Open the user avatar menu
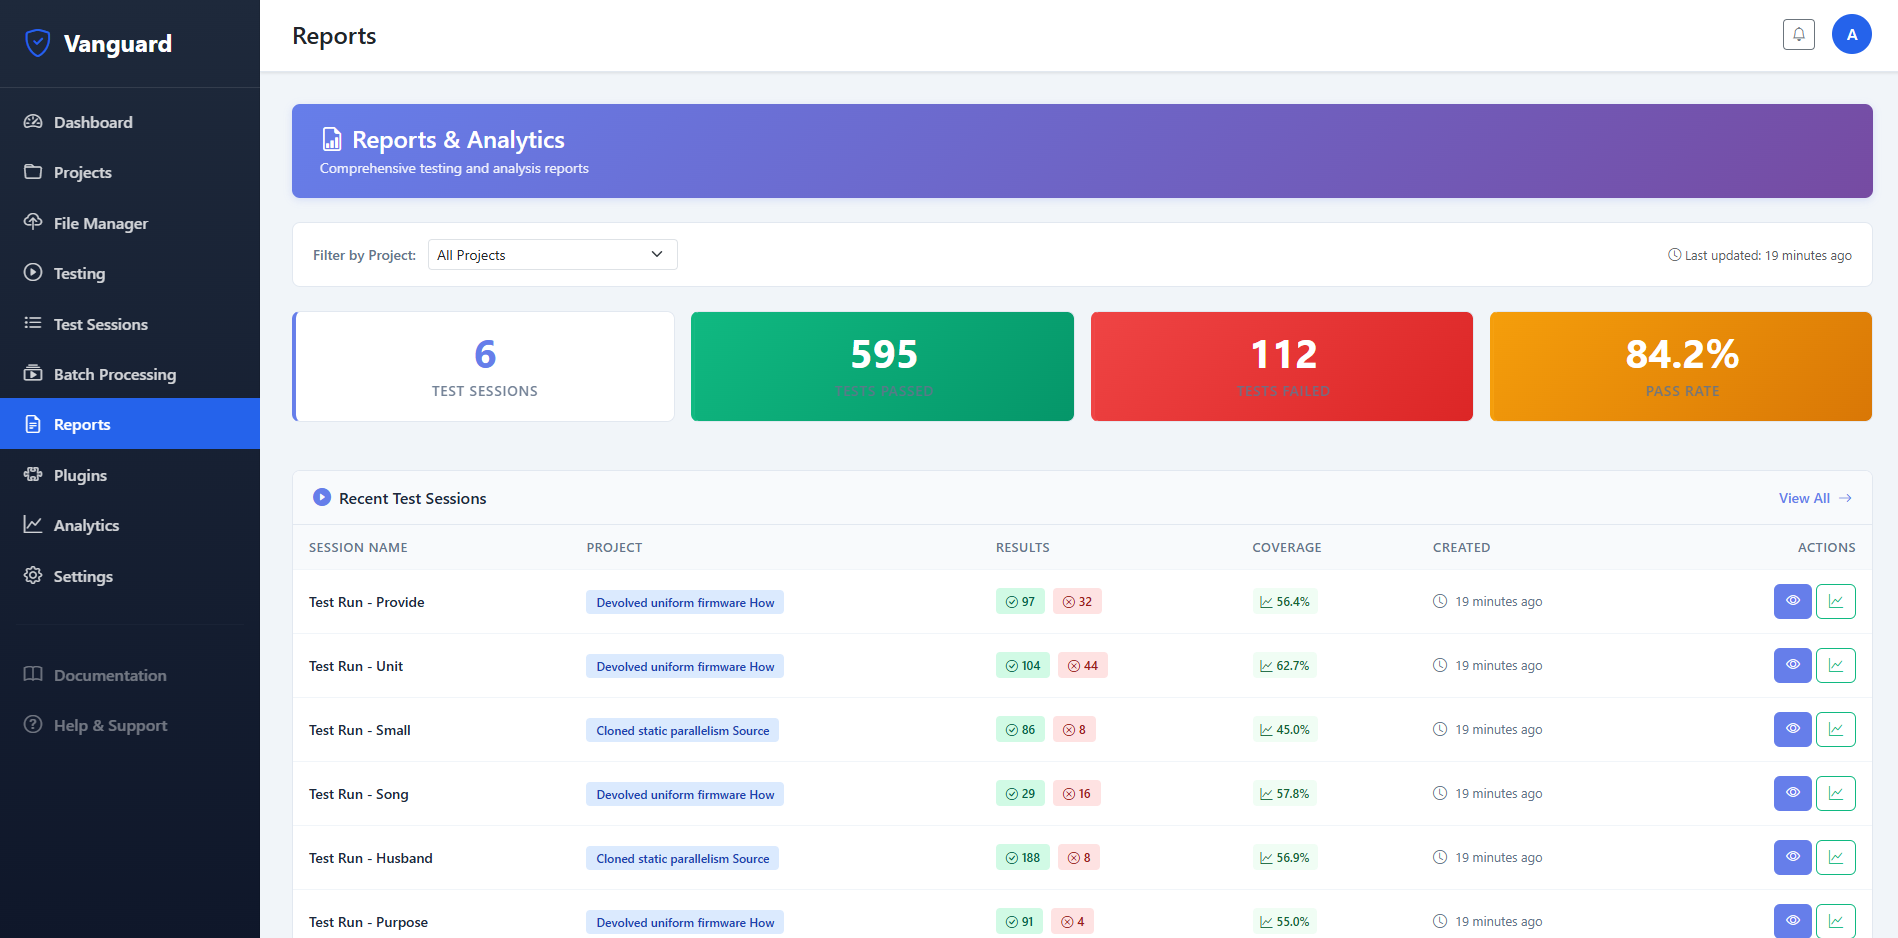Viewport: 1898px width, 938px height. [x=1851, y=34]
